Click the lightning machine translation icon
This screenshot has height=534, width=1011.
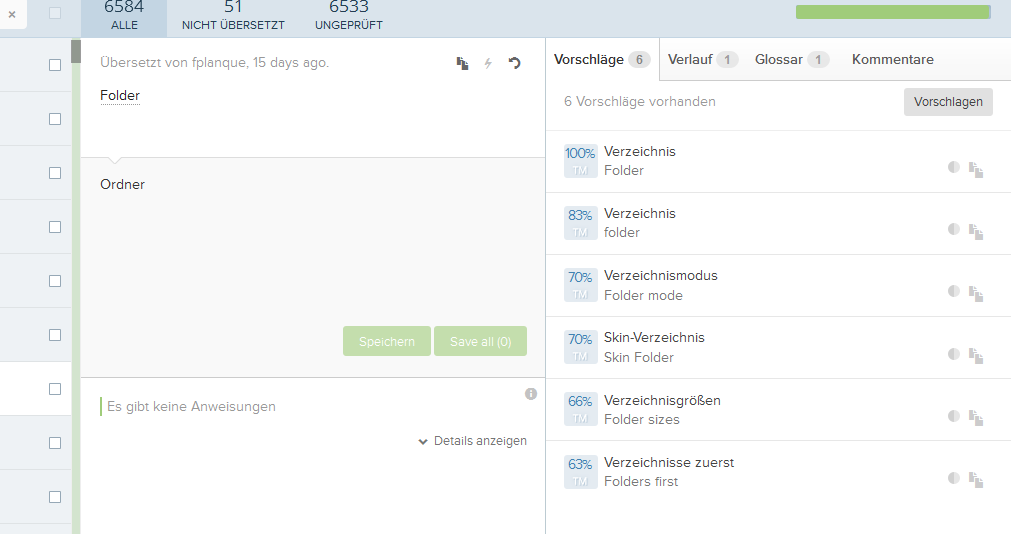click(488, 63)
